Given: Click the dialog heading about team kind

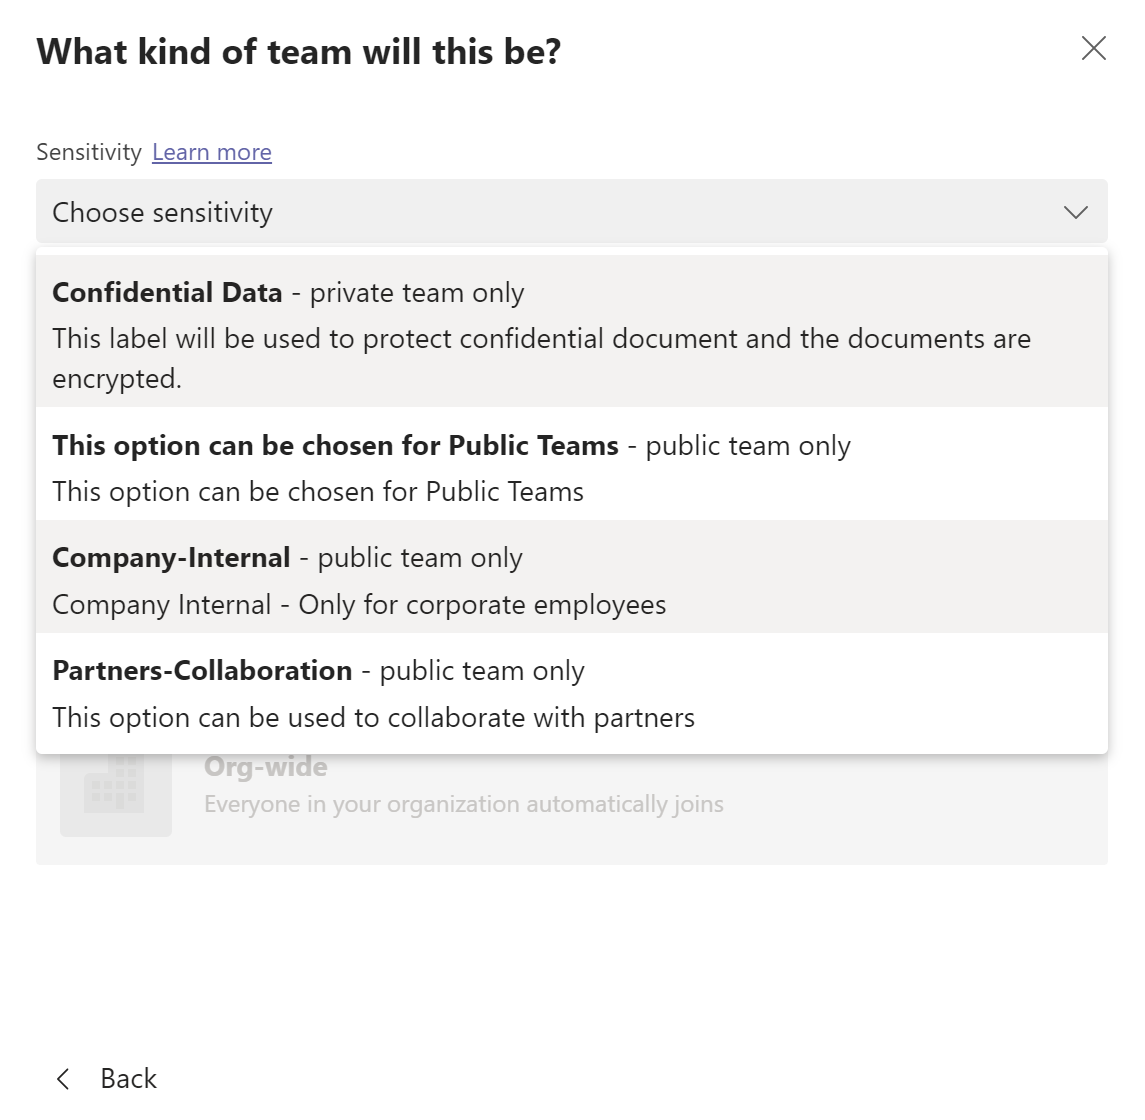Looking at the screenshot, I should click(x=298, y=52).
